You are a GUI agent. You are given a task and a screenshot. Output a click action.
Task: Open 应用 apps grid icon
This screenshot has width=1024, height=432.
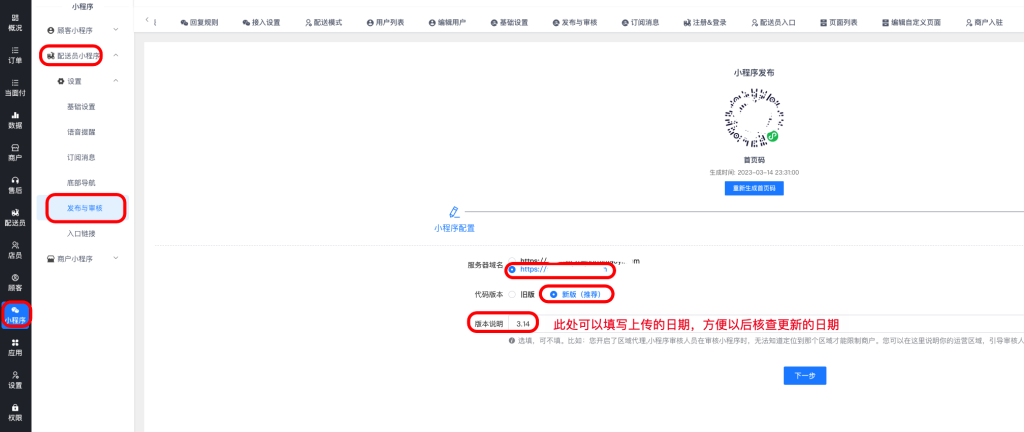click(15, 347)
